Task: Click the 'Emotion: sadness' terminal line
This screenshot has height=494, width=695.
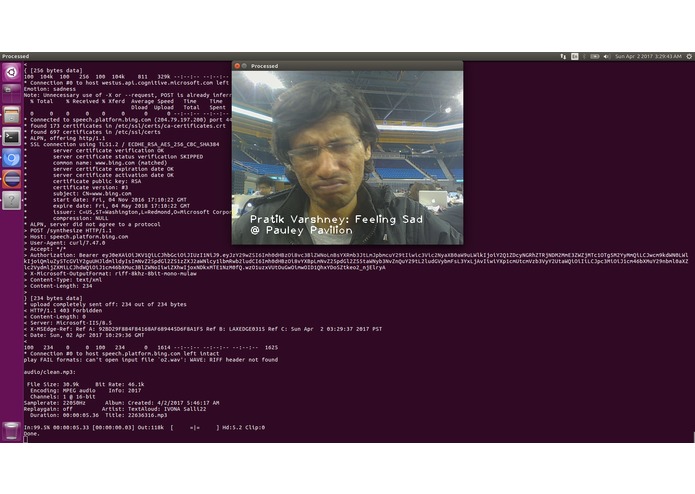Action: coord(50,89)
